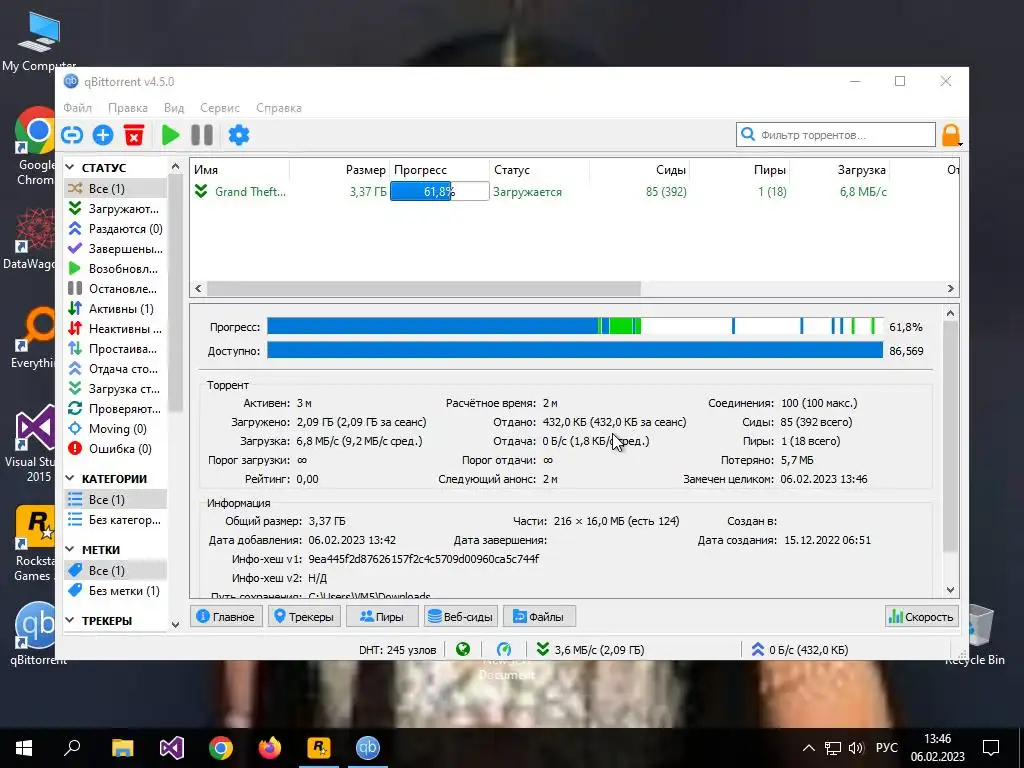Sort by the Пиры column header
Image resolution: width=1024 pixels, height=768 pixels.
(x=739, y=170)
